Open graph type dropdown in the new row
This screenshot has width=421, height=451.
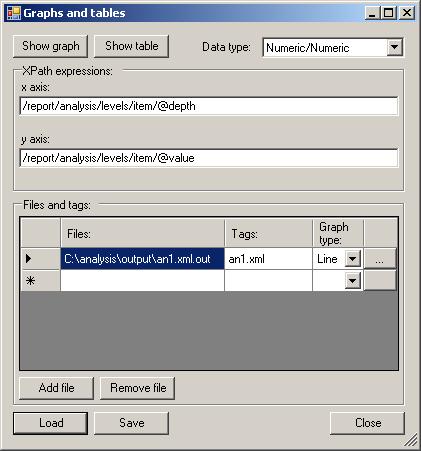coord(352,281)
